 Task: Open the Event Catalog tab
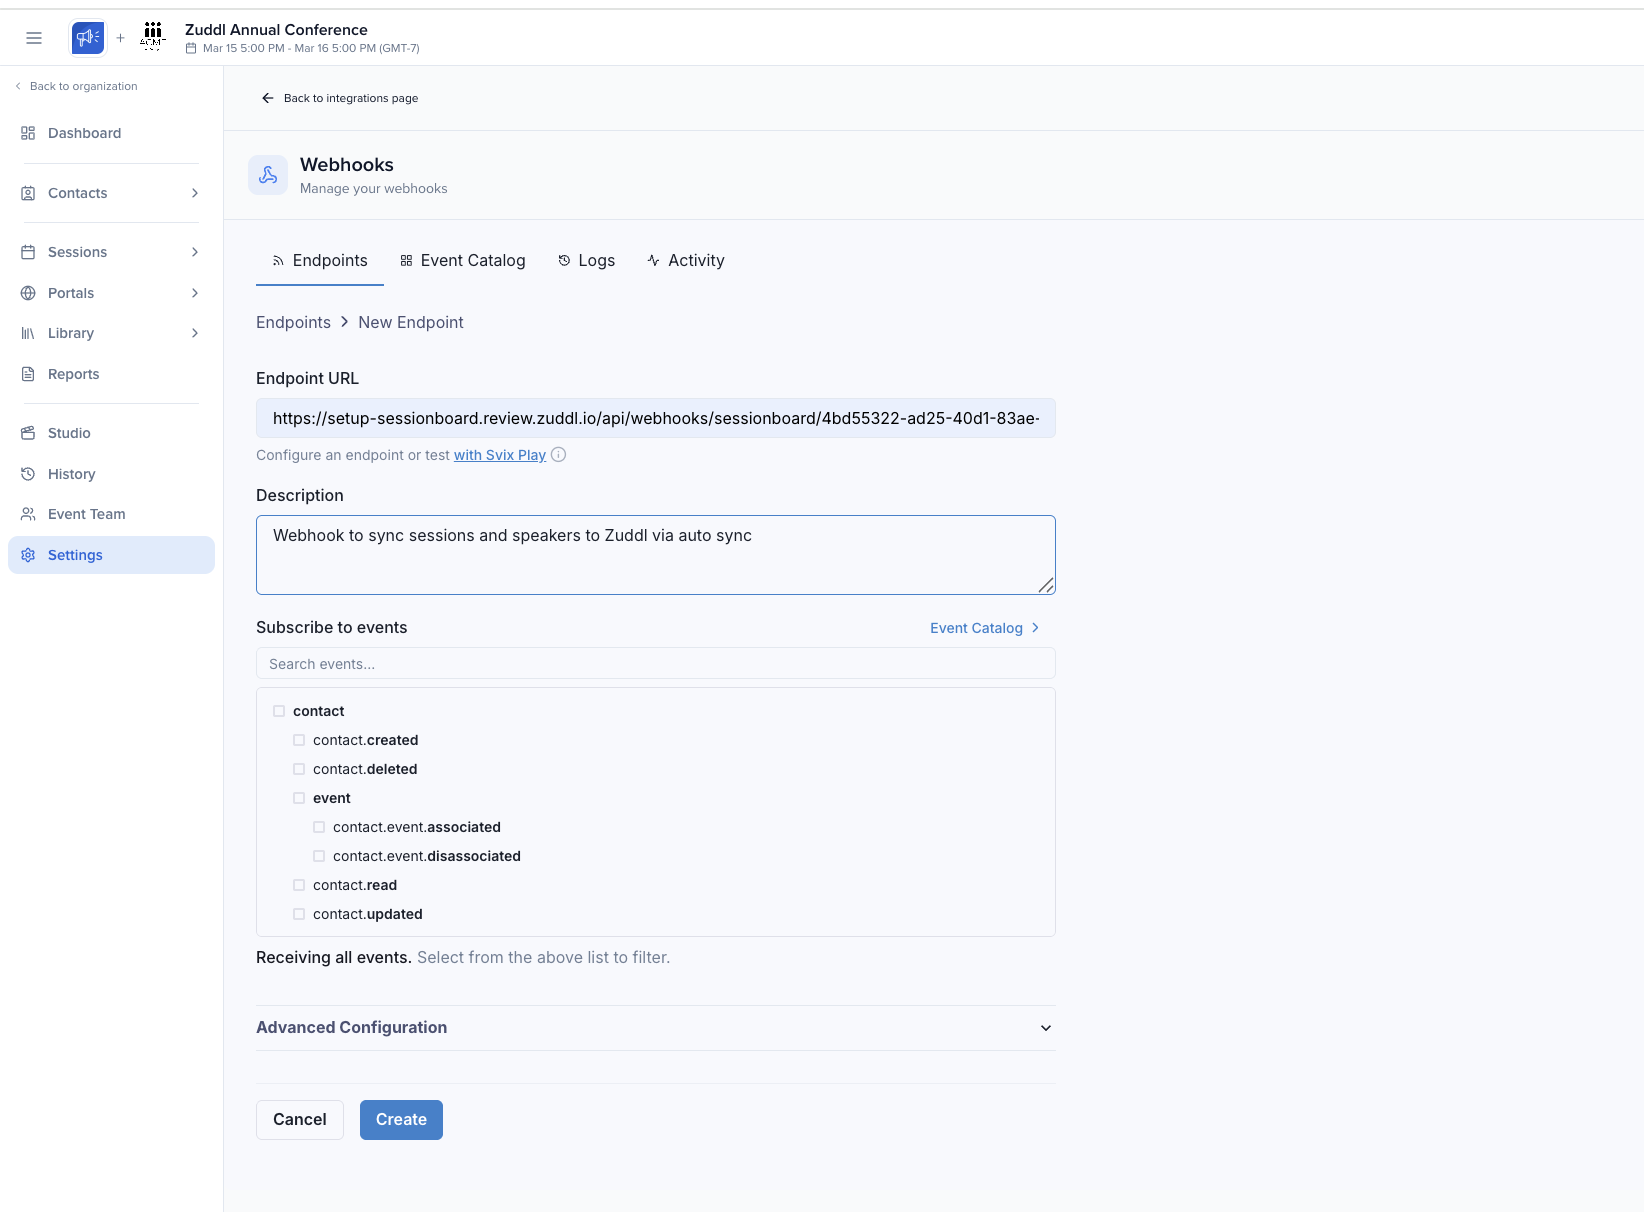463,261
